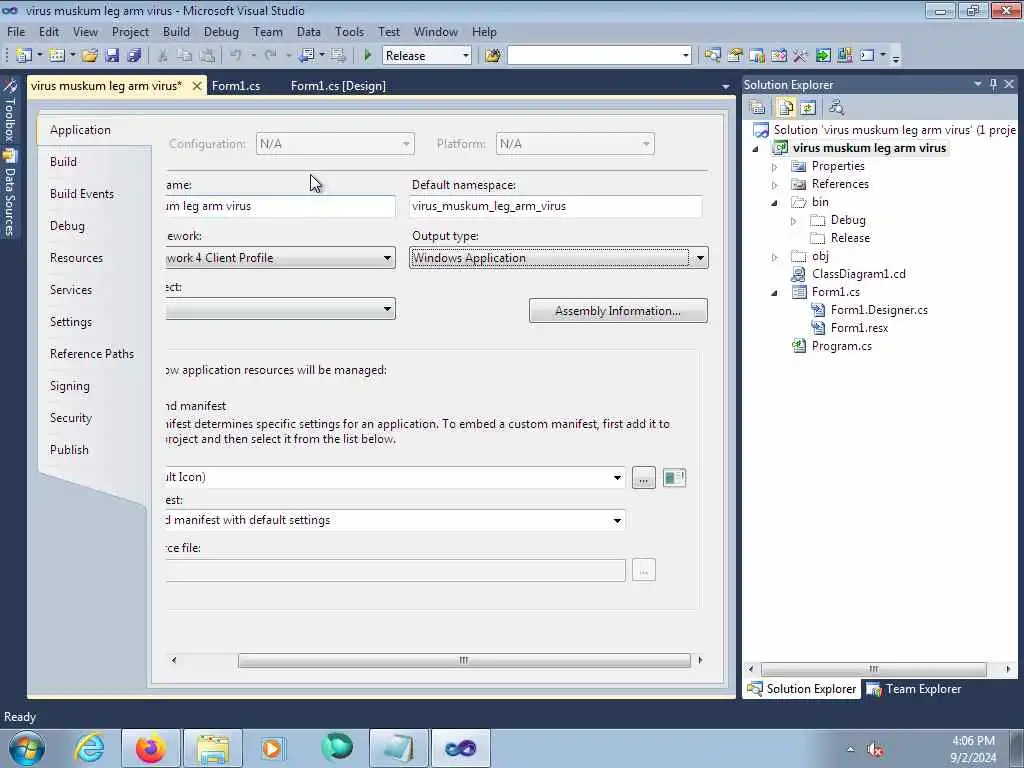
Task: Open the Debug menu
Action: point(221,31)
